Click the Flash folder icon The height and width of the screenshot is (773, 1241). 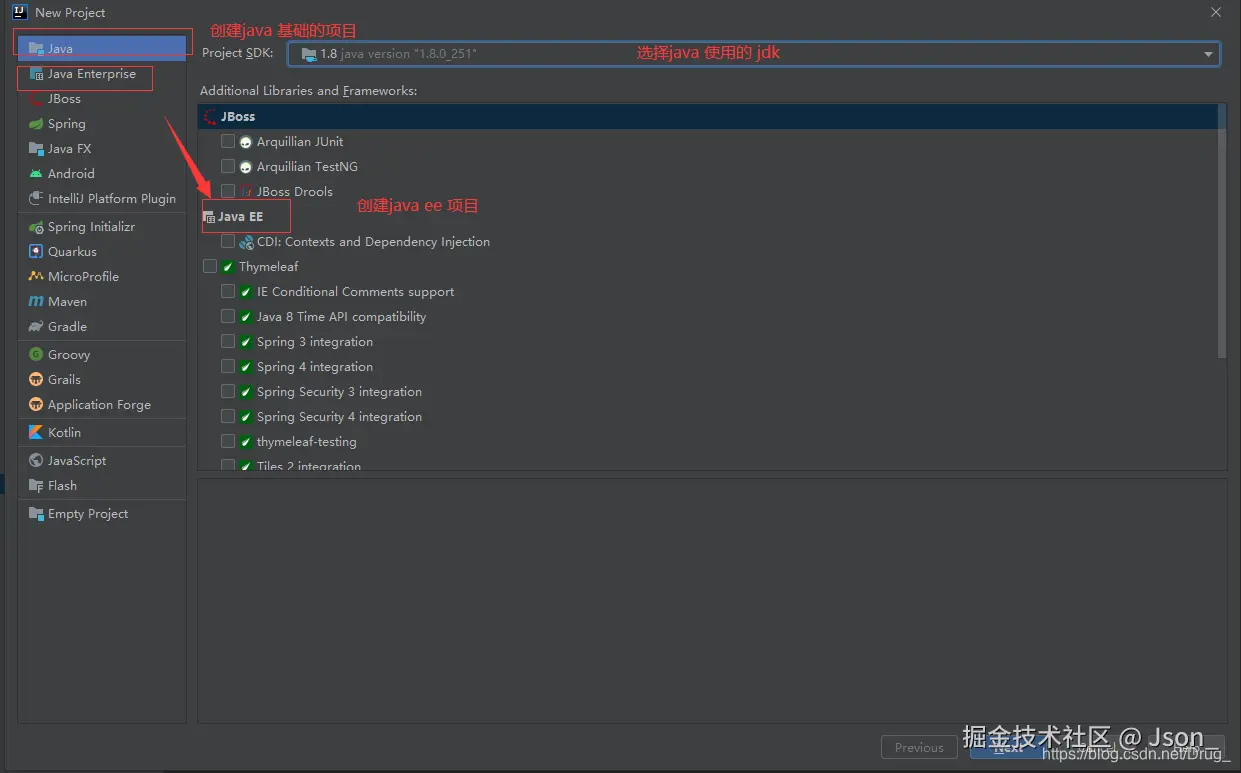tap(36, 486)
